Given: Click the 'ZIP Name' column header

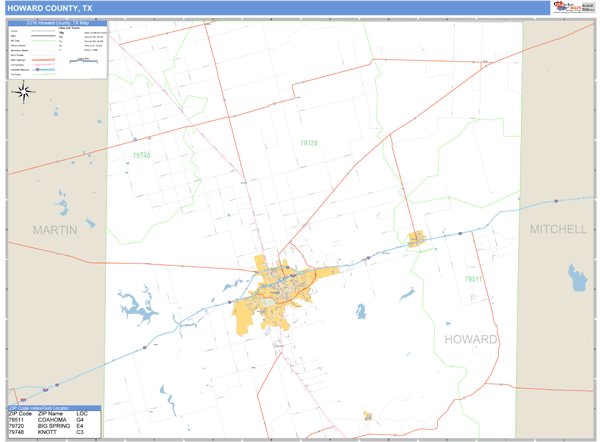Looking at the screenshot, I should [50, 414].
